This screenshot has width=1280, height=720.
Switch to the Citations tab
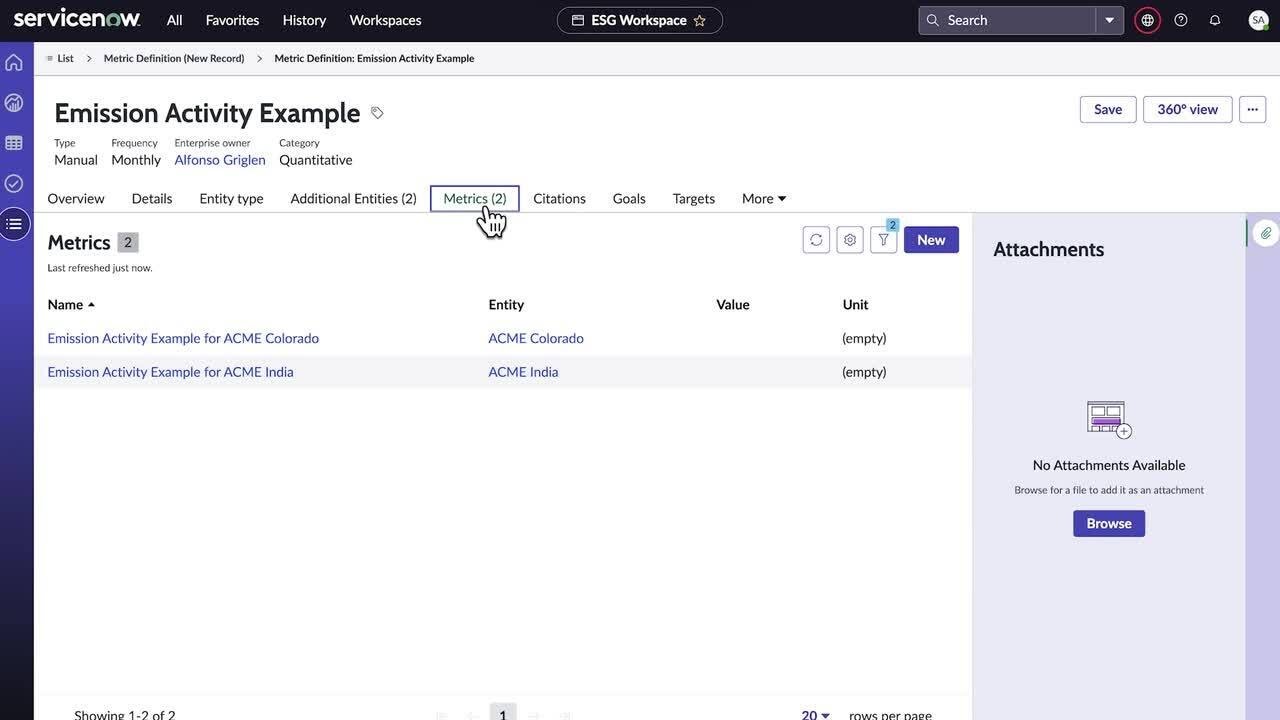[559, 198]
